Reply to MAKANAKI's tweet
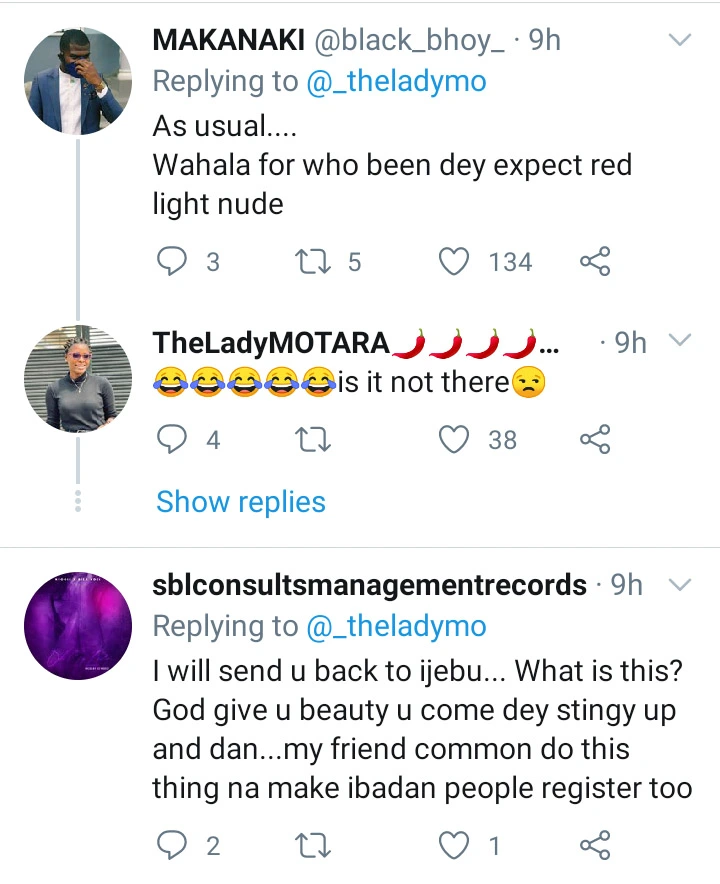 (x=173, y=262)
